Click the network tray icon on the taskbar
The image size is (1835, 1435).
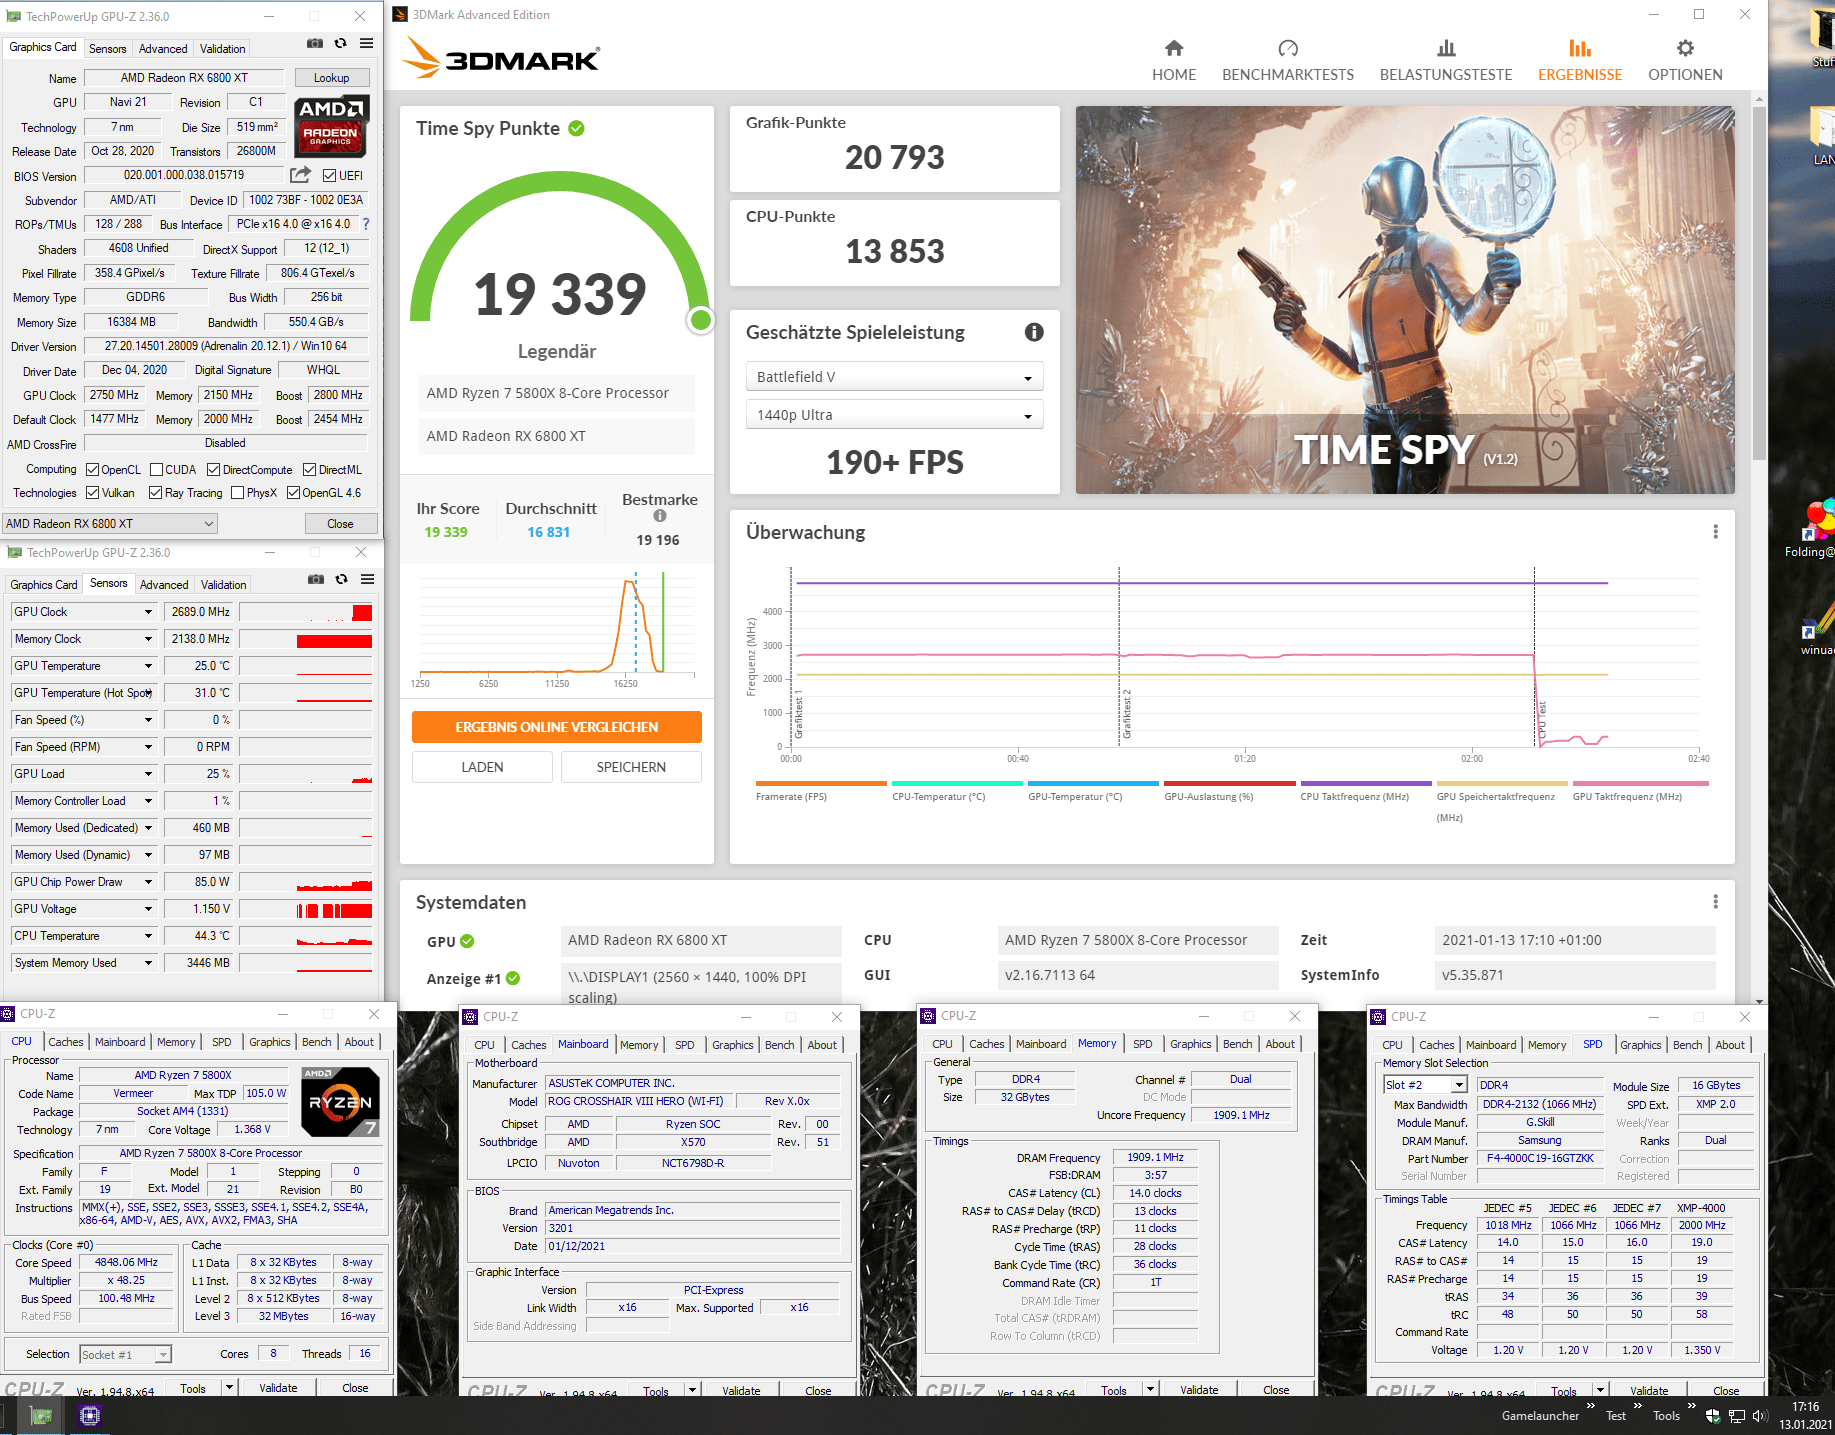click(x=1737, y=1416)
